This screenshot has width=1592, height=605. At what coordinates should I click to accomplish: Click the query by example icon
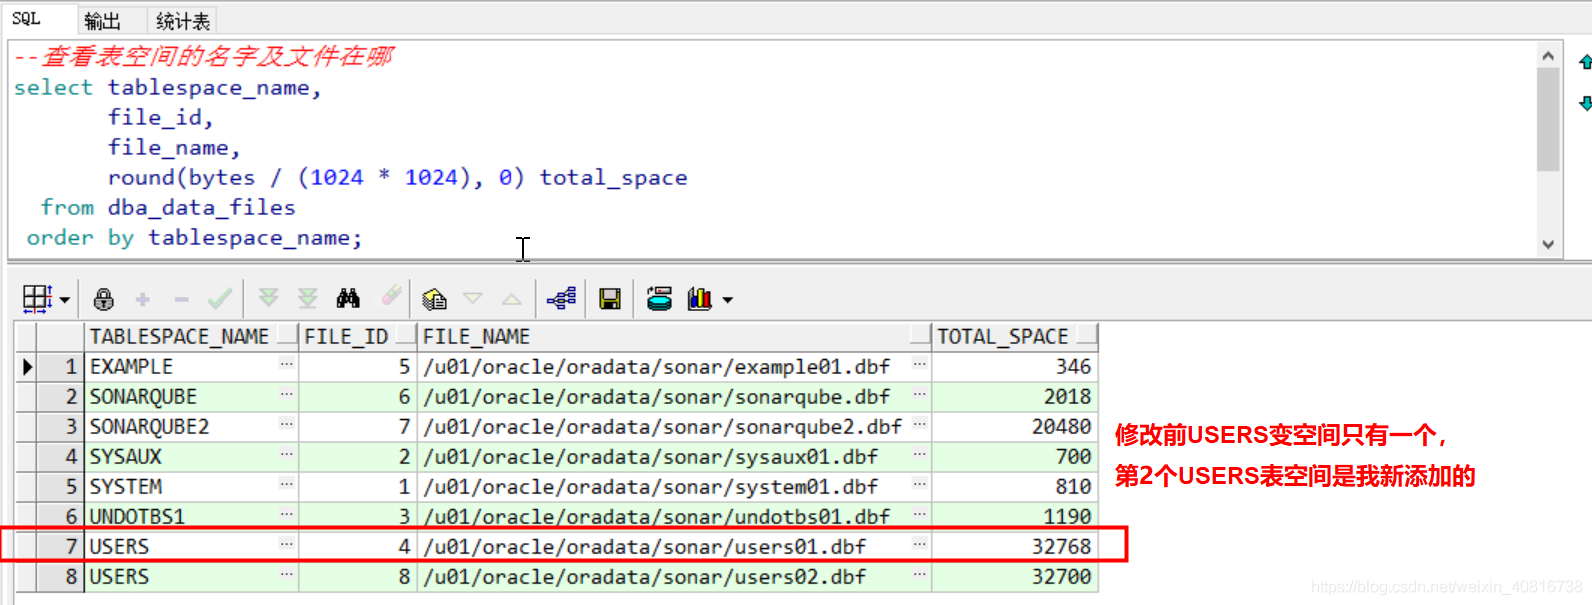click(x=434, y=299)
